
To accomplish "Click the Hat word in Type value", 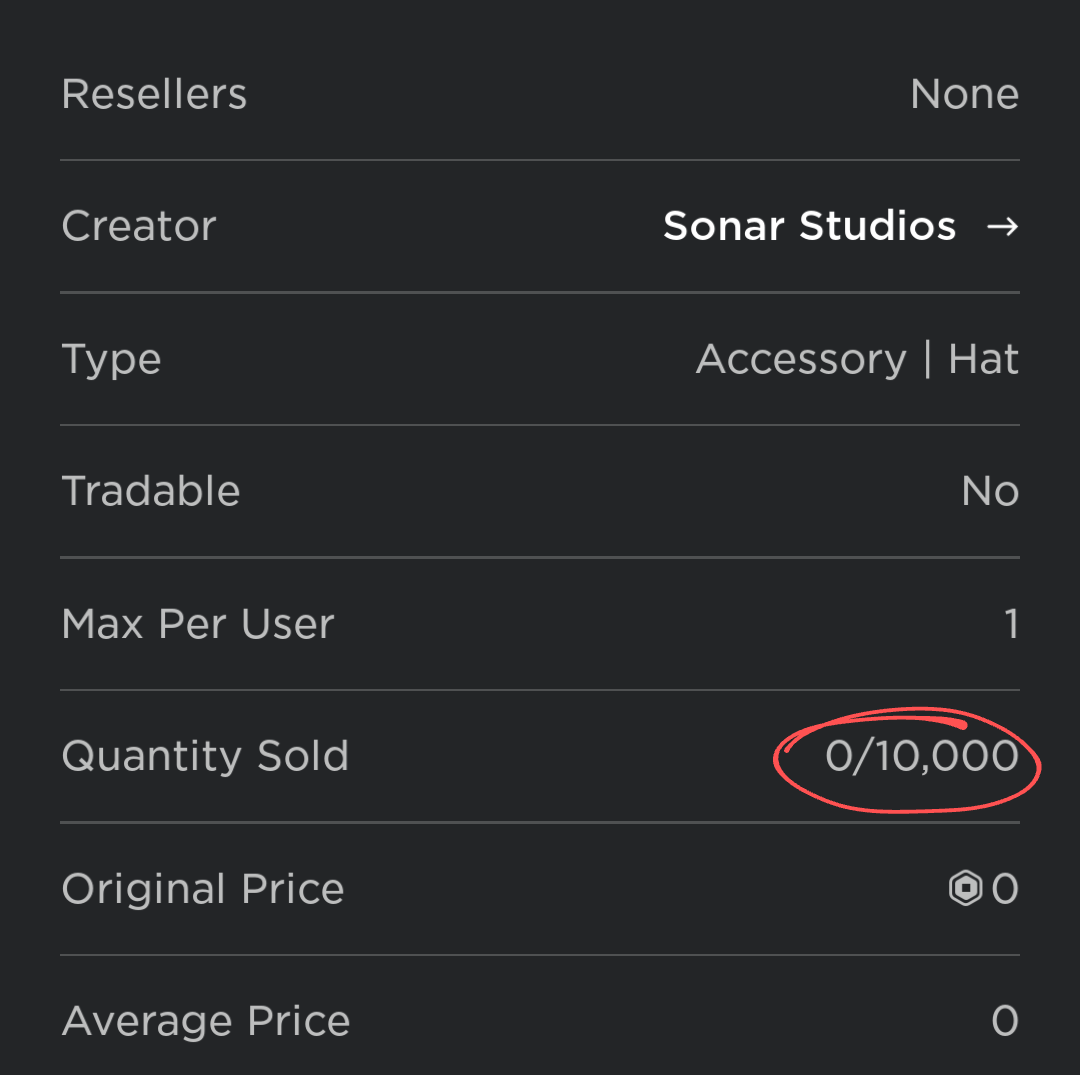I will [x=984, y=360].
